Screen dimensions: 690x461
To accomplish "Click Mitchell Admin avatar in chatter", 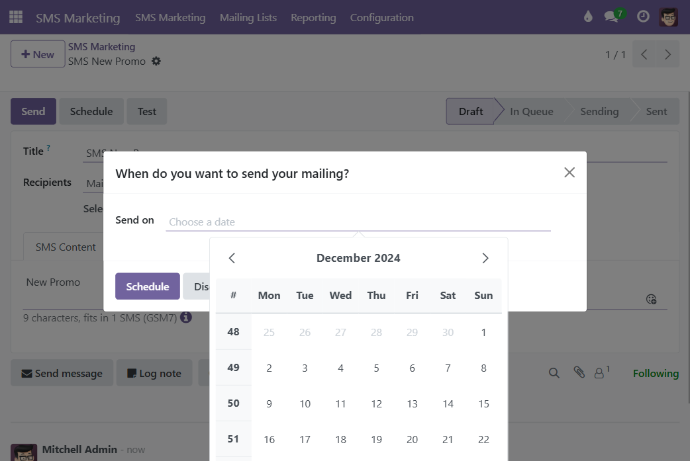I will pyautogui.click(x=24, y=453).
